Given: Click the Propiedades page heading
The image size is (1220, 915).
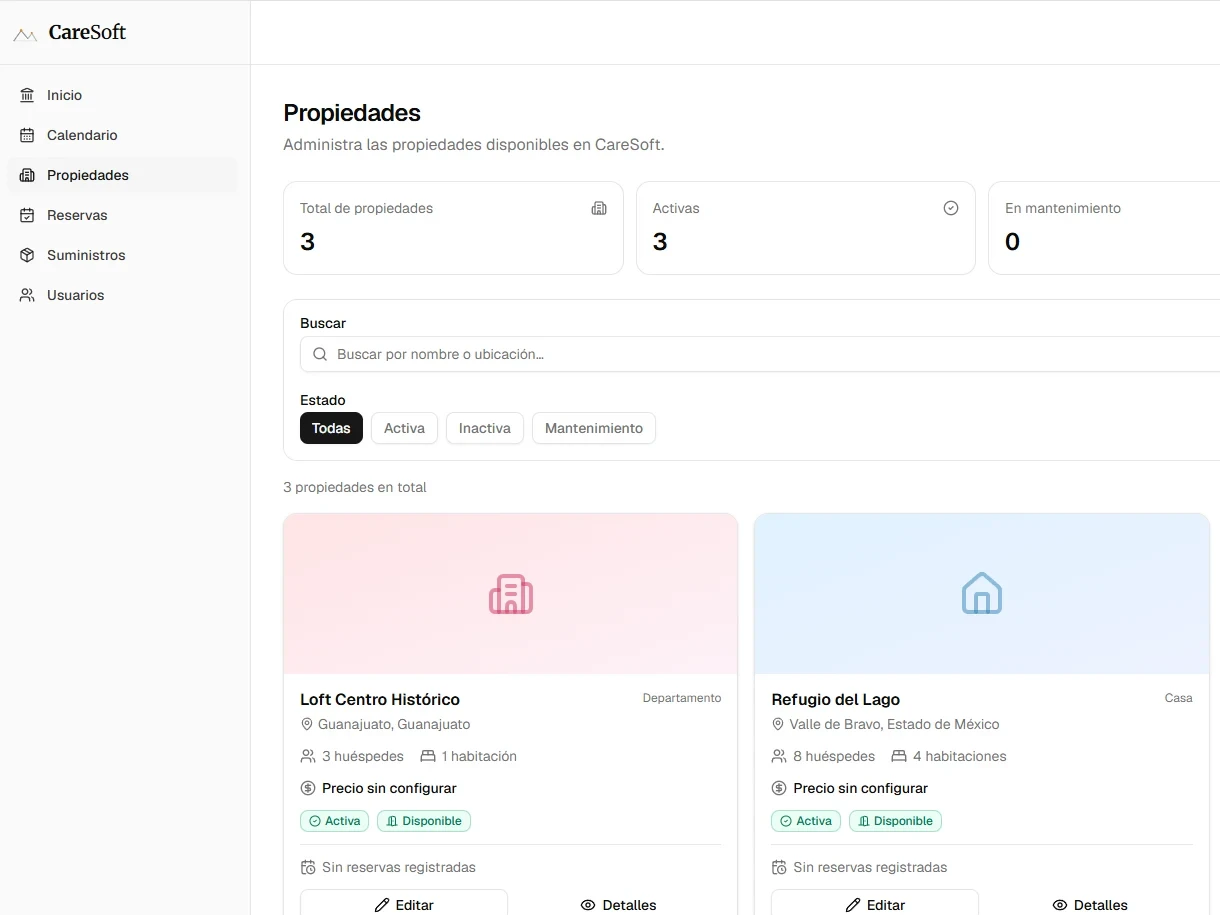Looking at the screenshot, I should click(352, 113).
